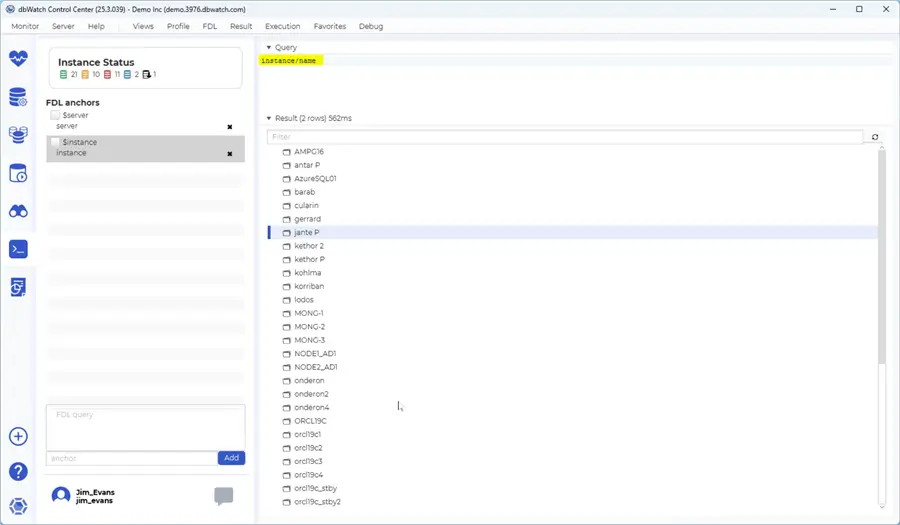Image resolution: width=900 pixels, height=525 pixels.
Task: Open the Execution menu
Action: pos(282,26)
